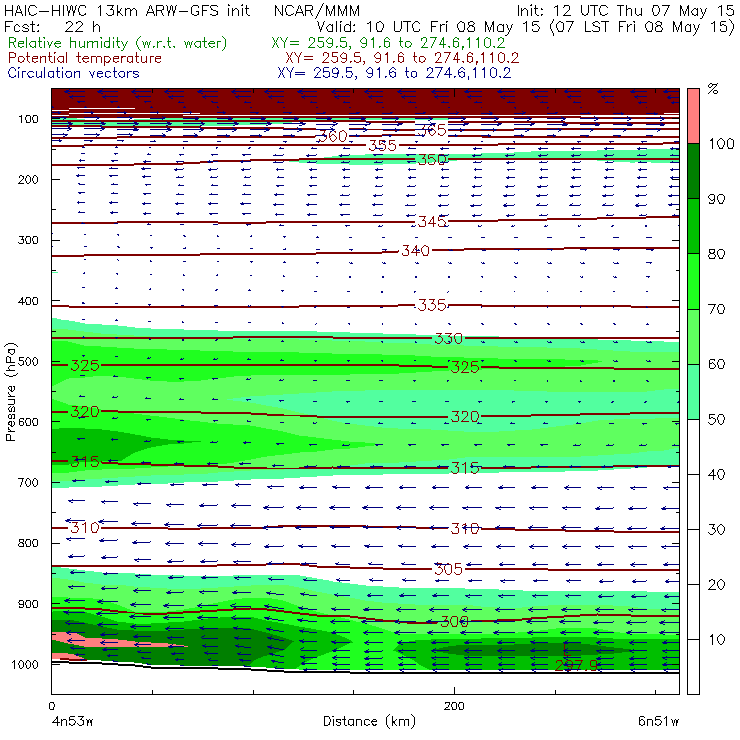Image resolution: width=740 pixels, height=740 pixels.
Task: Click the '365' potential temperature contour label
Action: point(432,130)
